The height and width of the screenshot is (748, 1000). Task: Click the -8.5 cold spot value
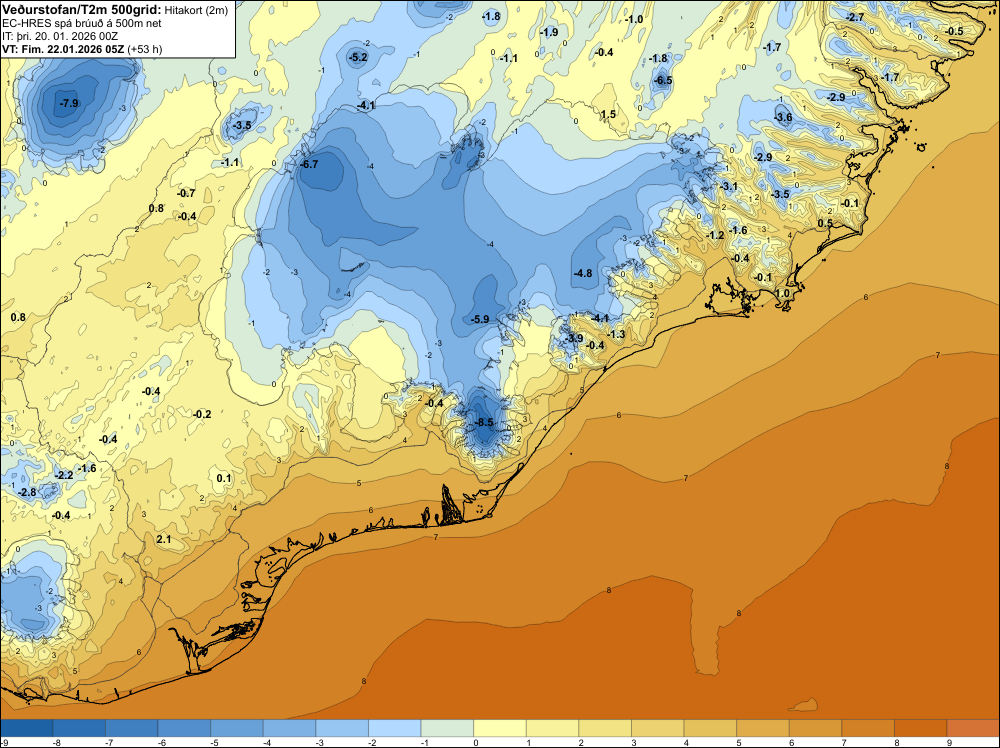484,422
